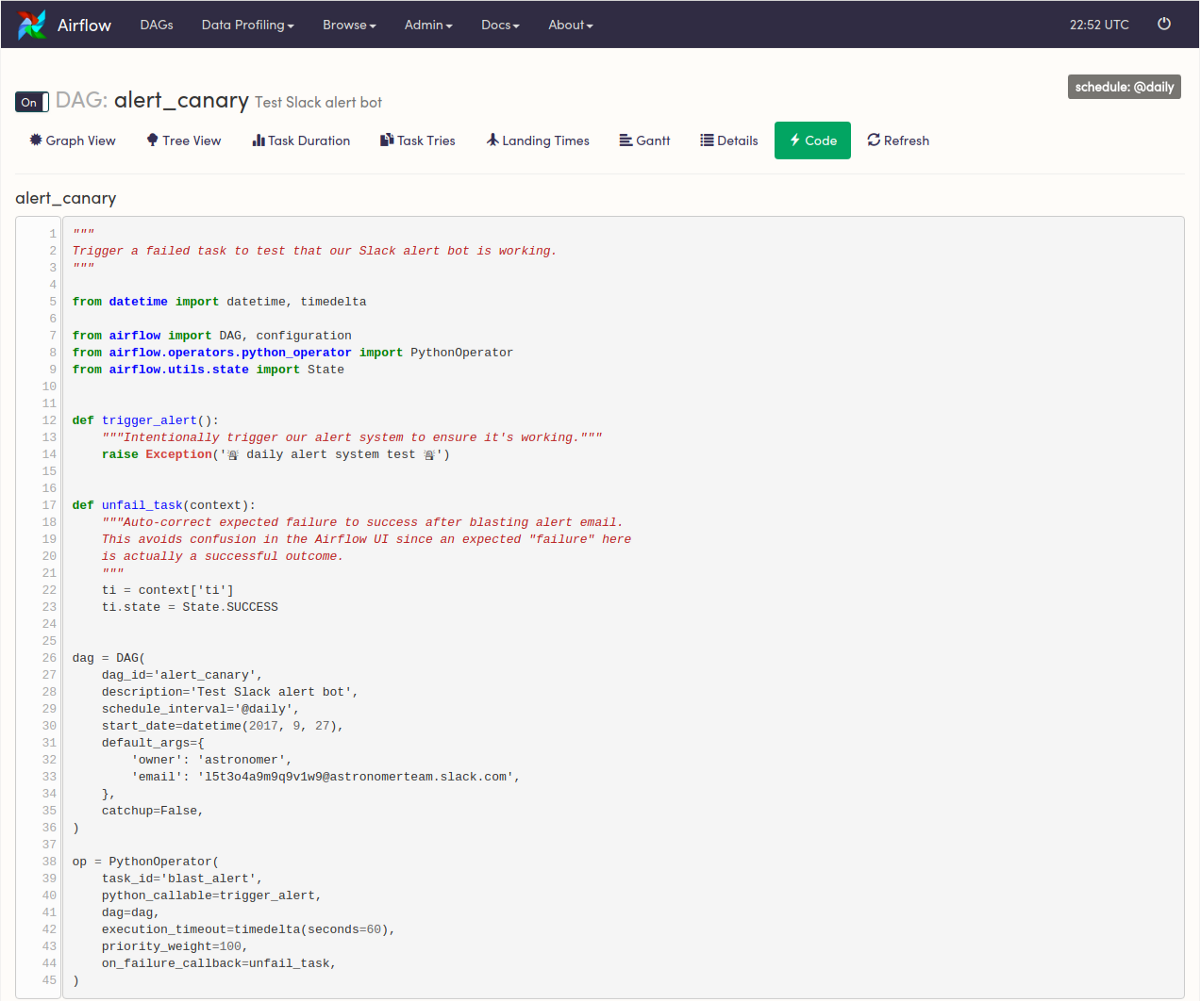Viewport: 1200px width, 1001px height.
Task: Click the Code lightning bolt icon
Action: 795,140
